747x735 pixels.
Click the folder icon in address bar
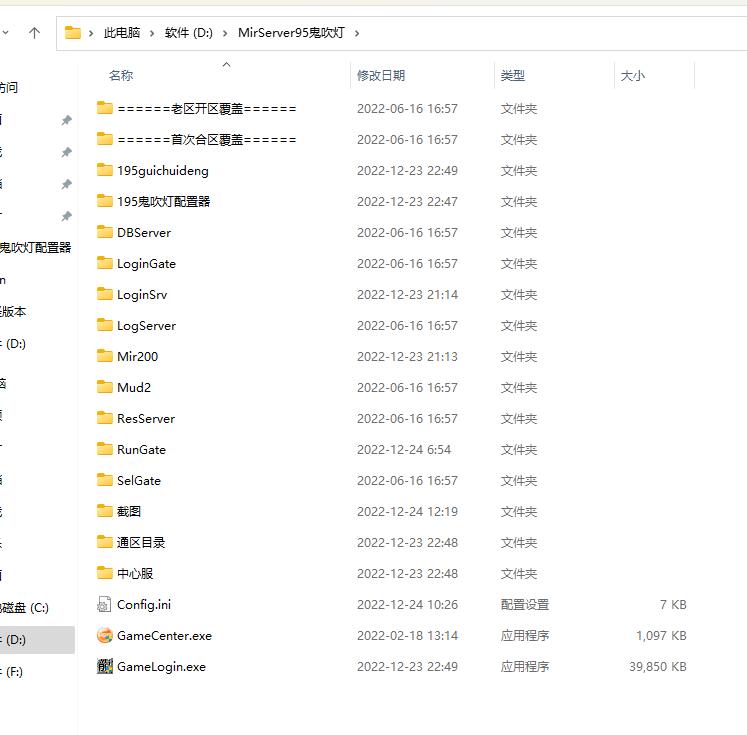point(73,33)
